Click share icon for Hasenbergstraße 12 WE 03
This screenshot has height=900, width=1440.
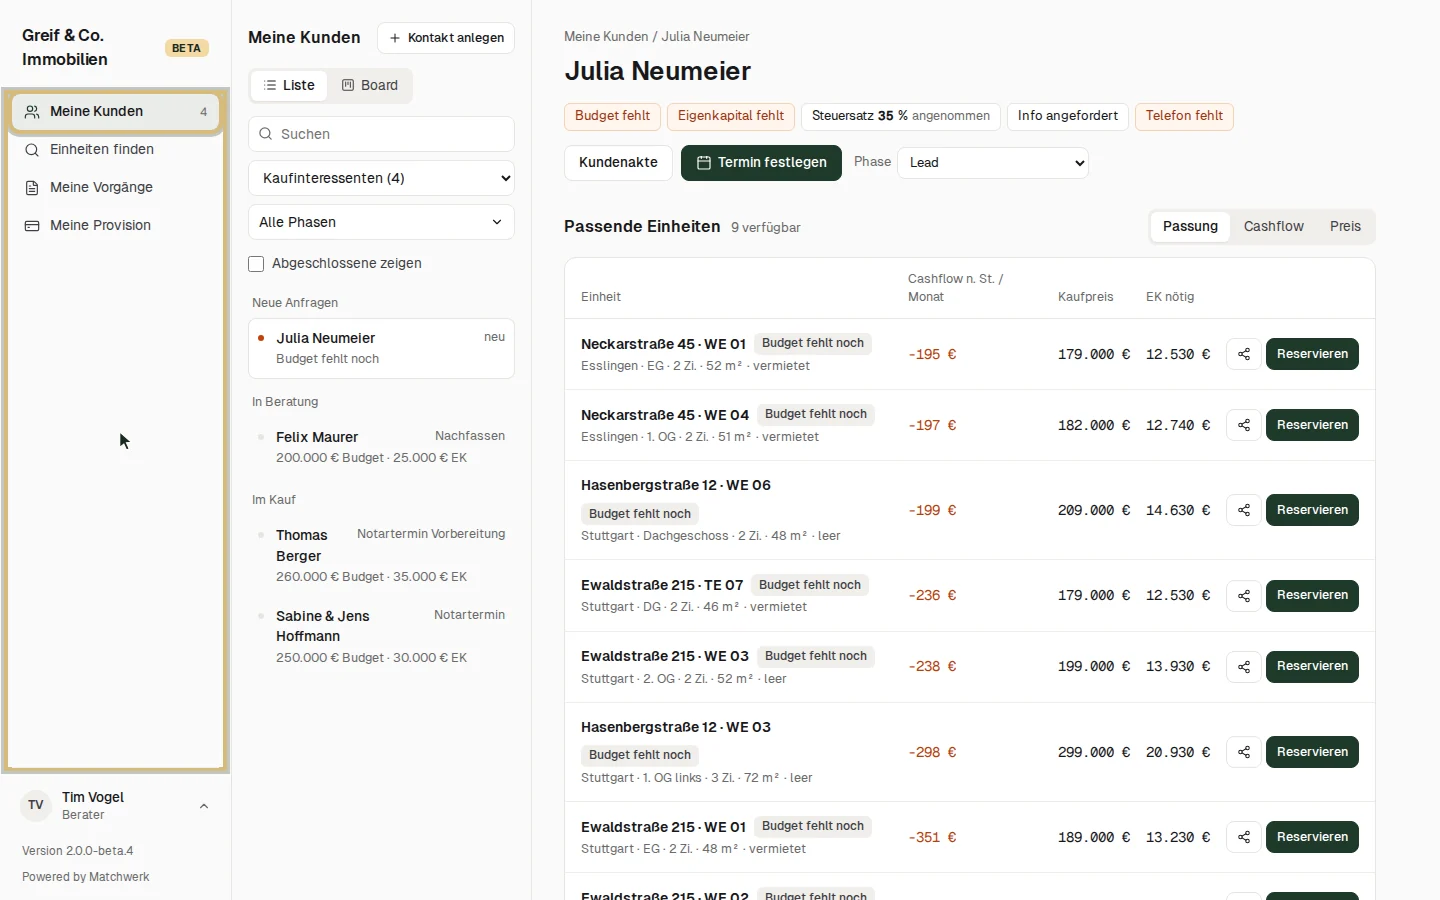(1244, 752)
